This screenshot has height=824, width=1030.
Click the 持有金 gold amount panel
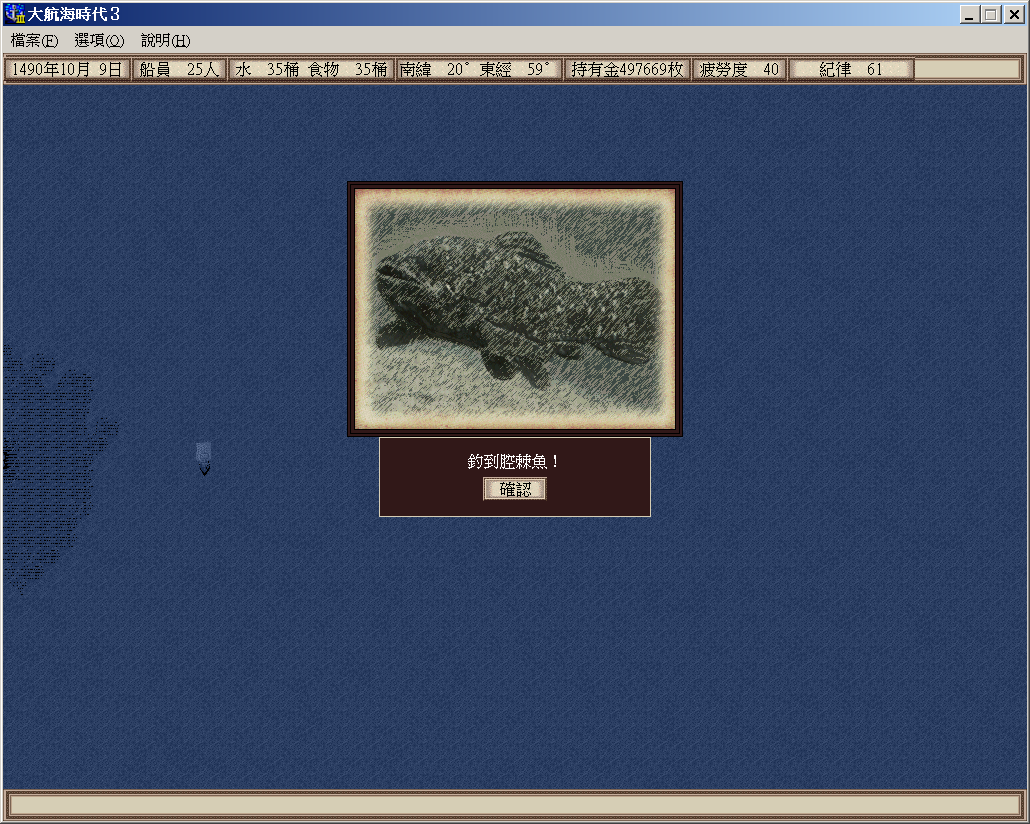point(627,70)
